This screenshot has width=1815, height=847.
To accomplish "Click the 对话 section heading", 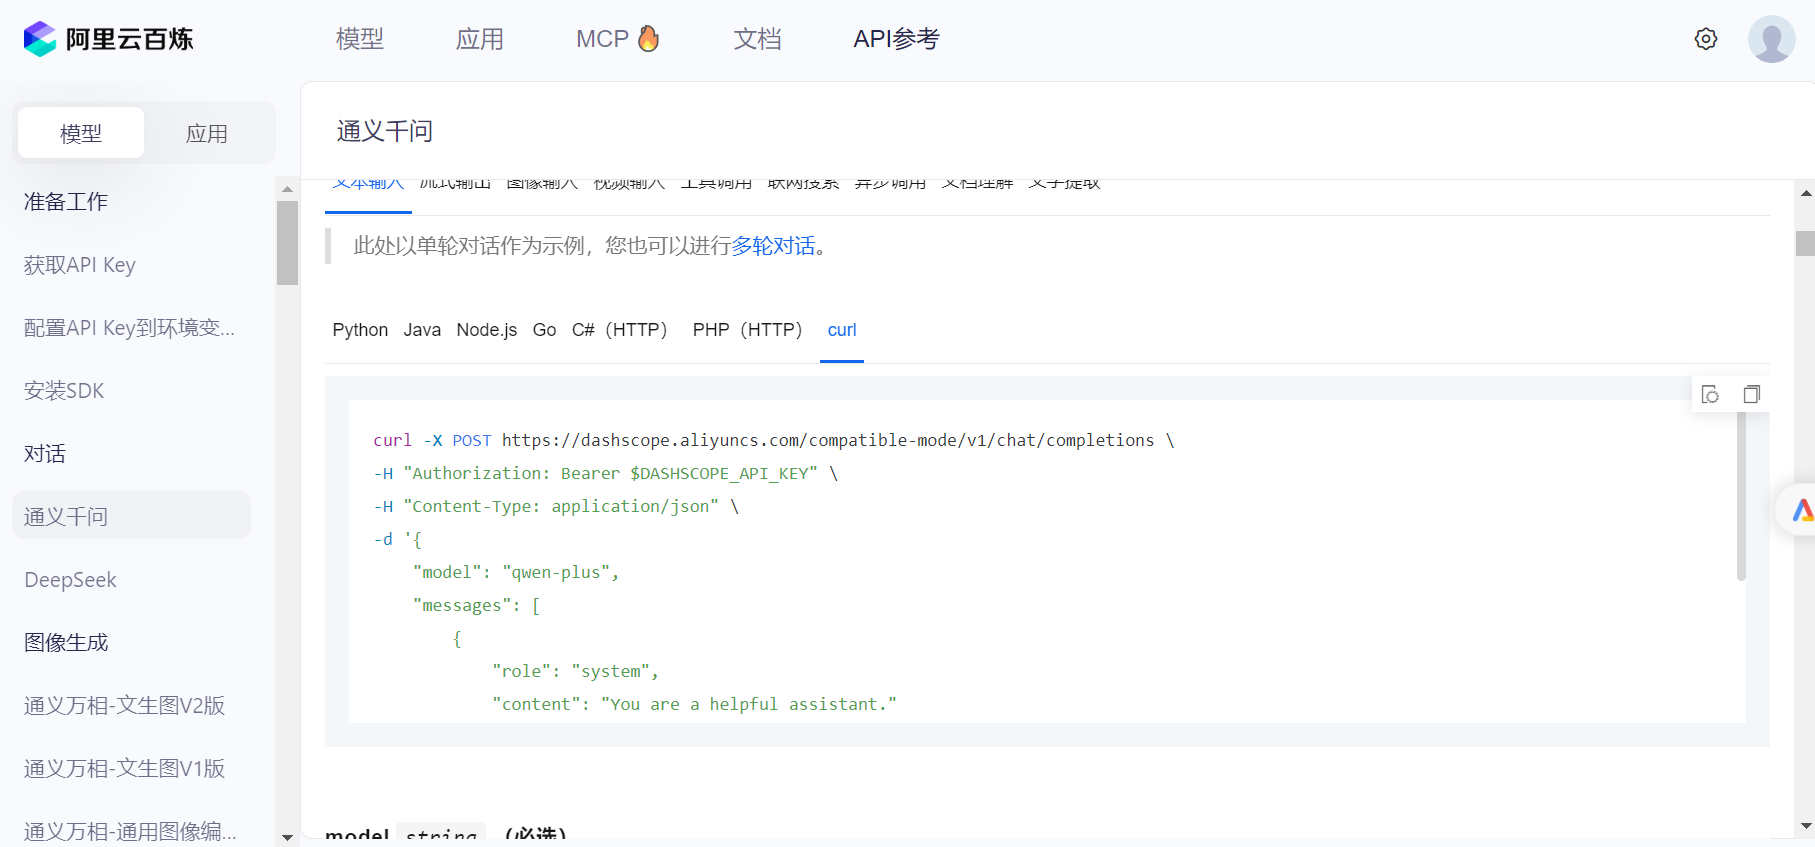I will pyautogui.click(x=45, y=454).
